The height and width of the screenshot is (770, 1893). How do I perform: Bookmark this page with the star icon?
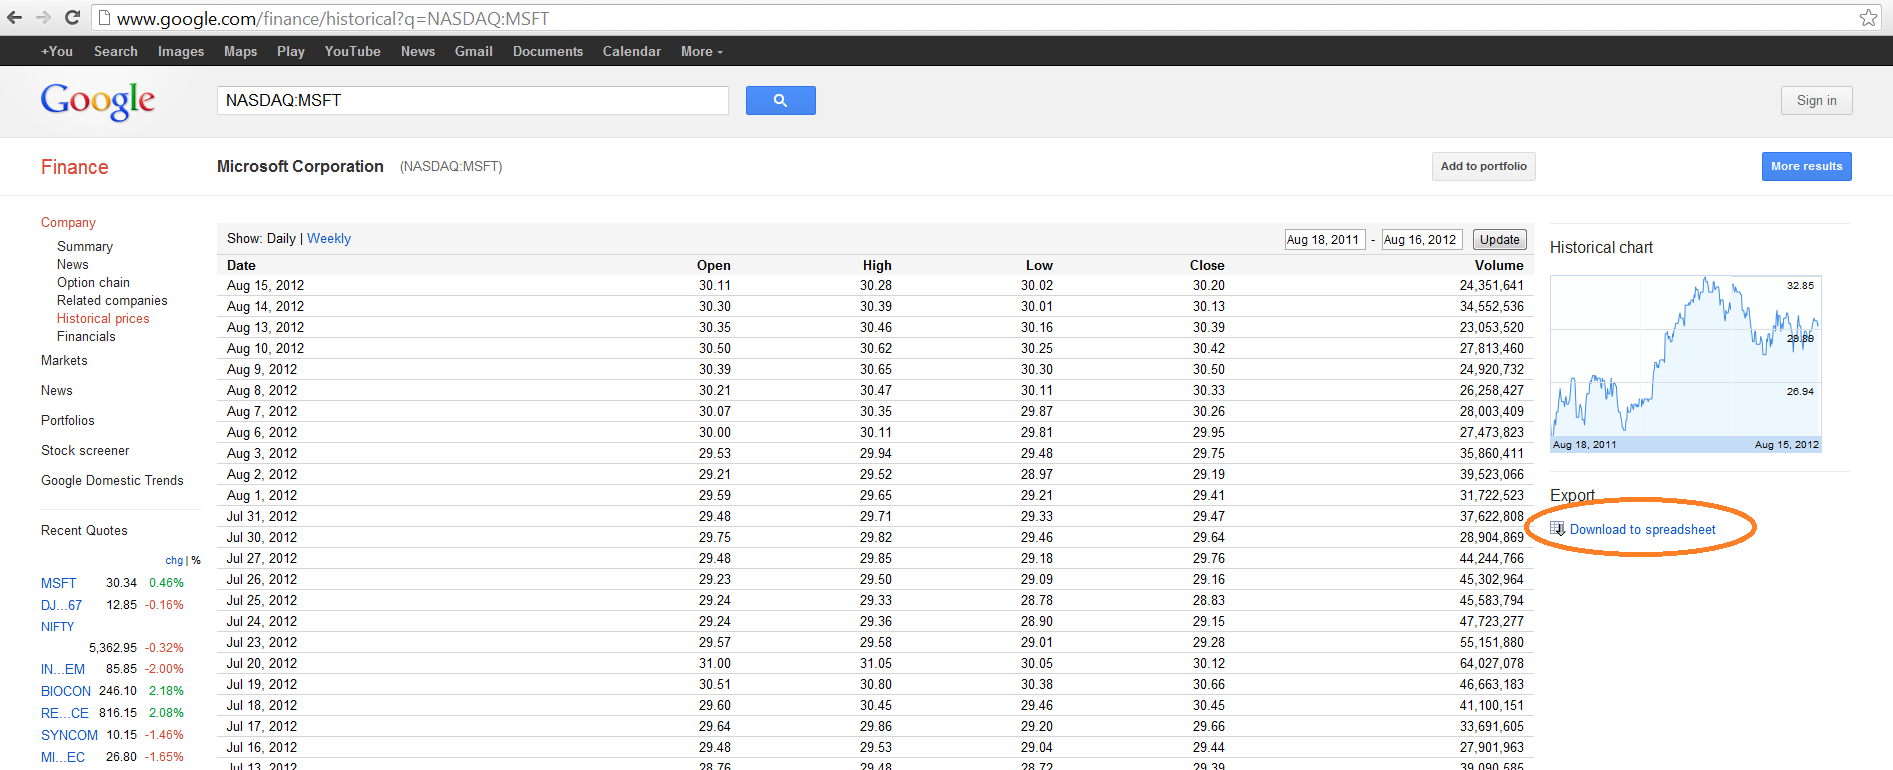[x=1868, y=18]
